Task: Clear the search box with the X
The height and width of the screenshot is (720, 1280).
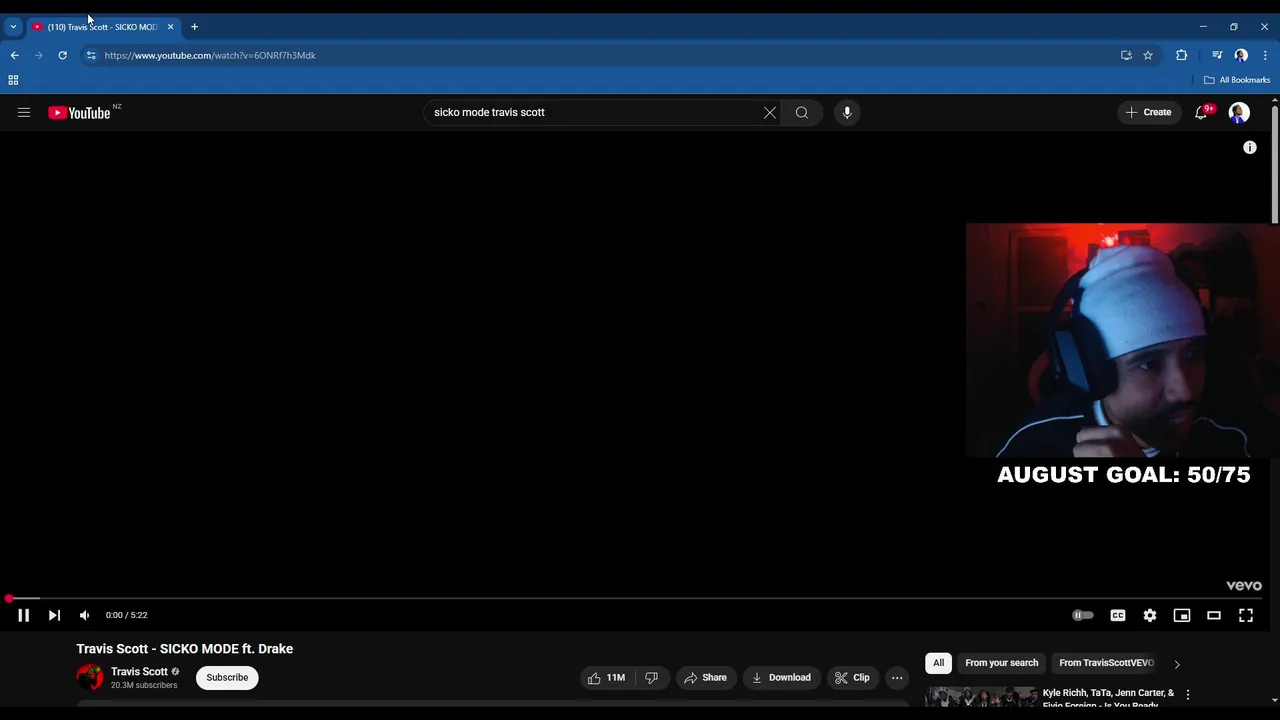Action: (770, 113)
